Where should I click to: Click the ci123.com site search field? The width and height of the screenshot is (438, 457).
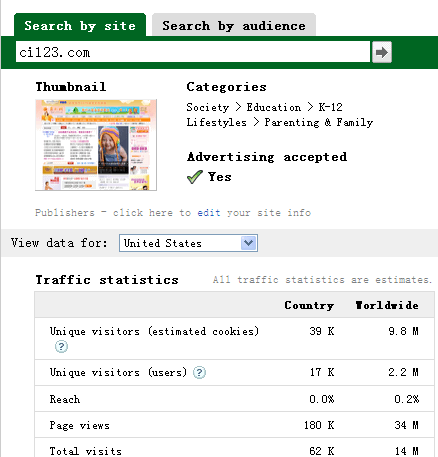coord(193,52)
